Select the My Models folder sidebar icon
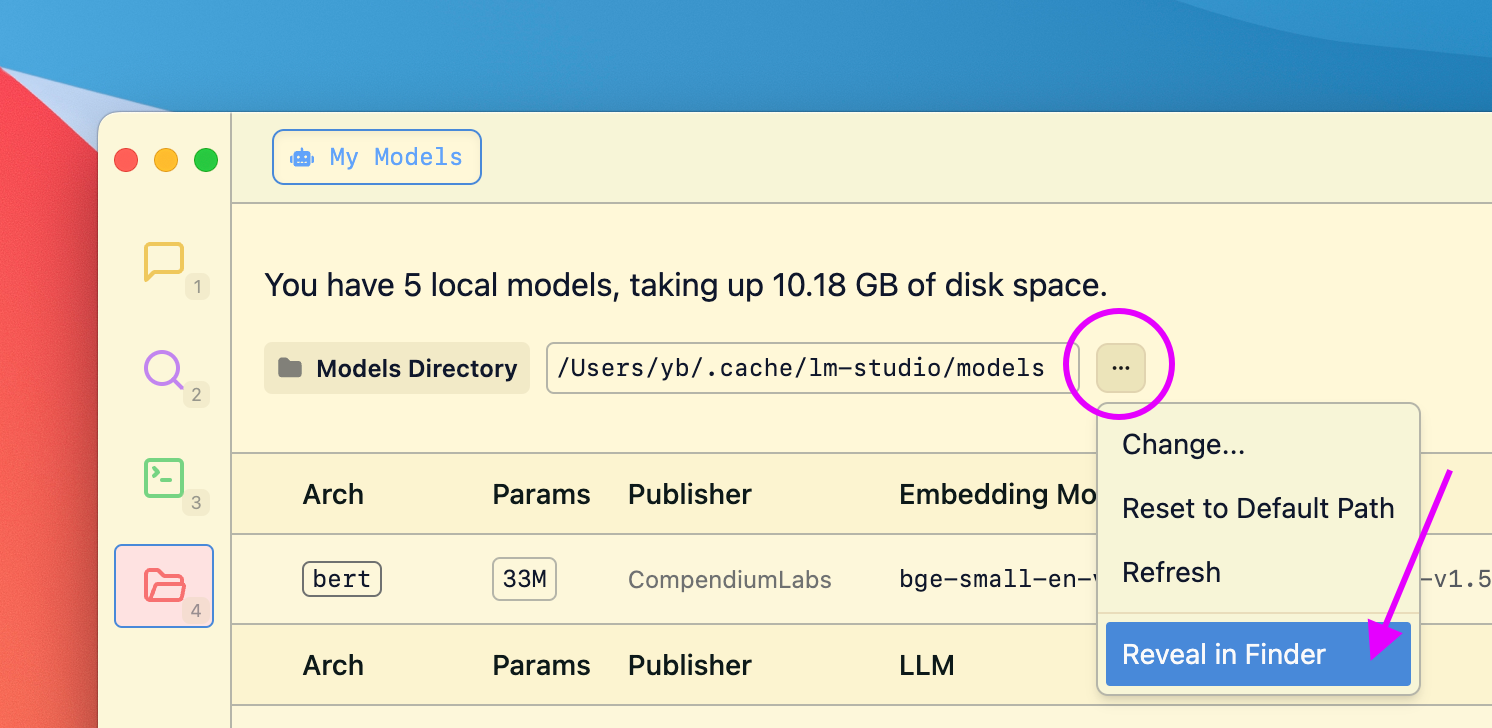1492x728 pixels. coord(164,585)
